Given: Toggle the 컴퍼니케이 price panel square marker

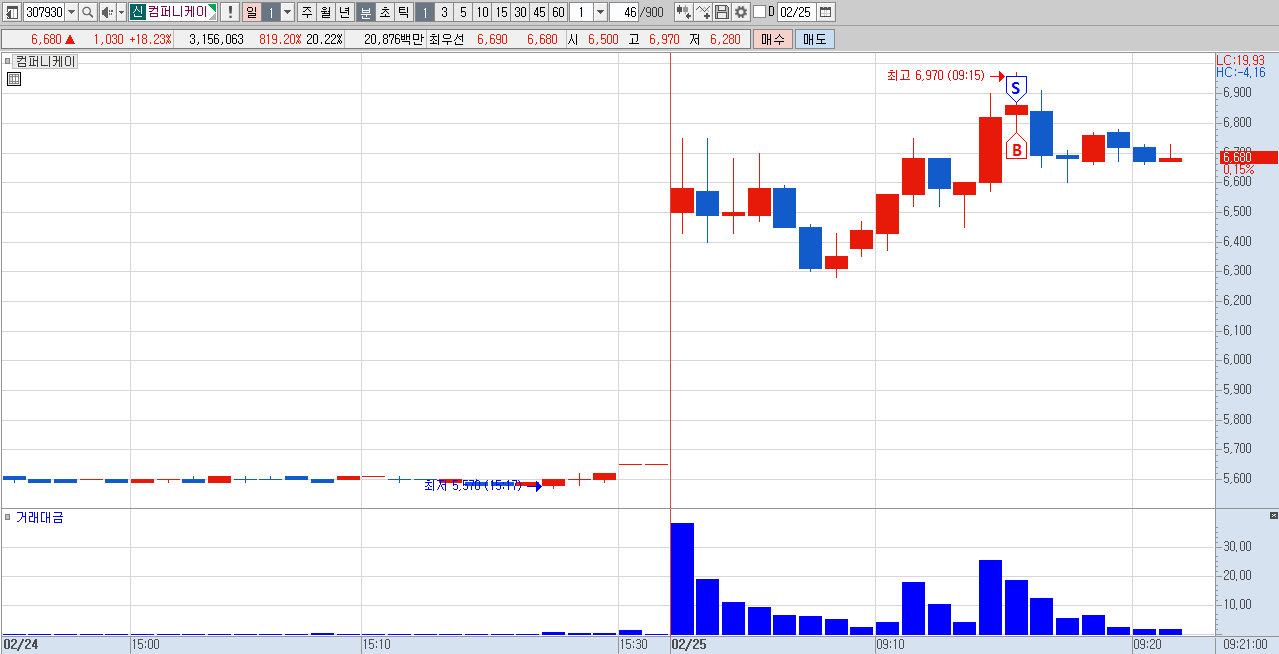Looking at the screenshot, I should [x=8, y=61].
